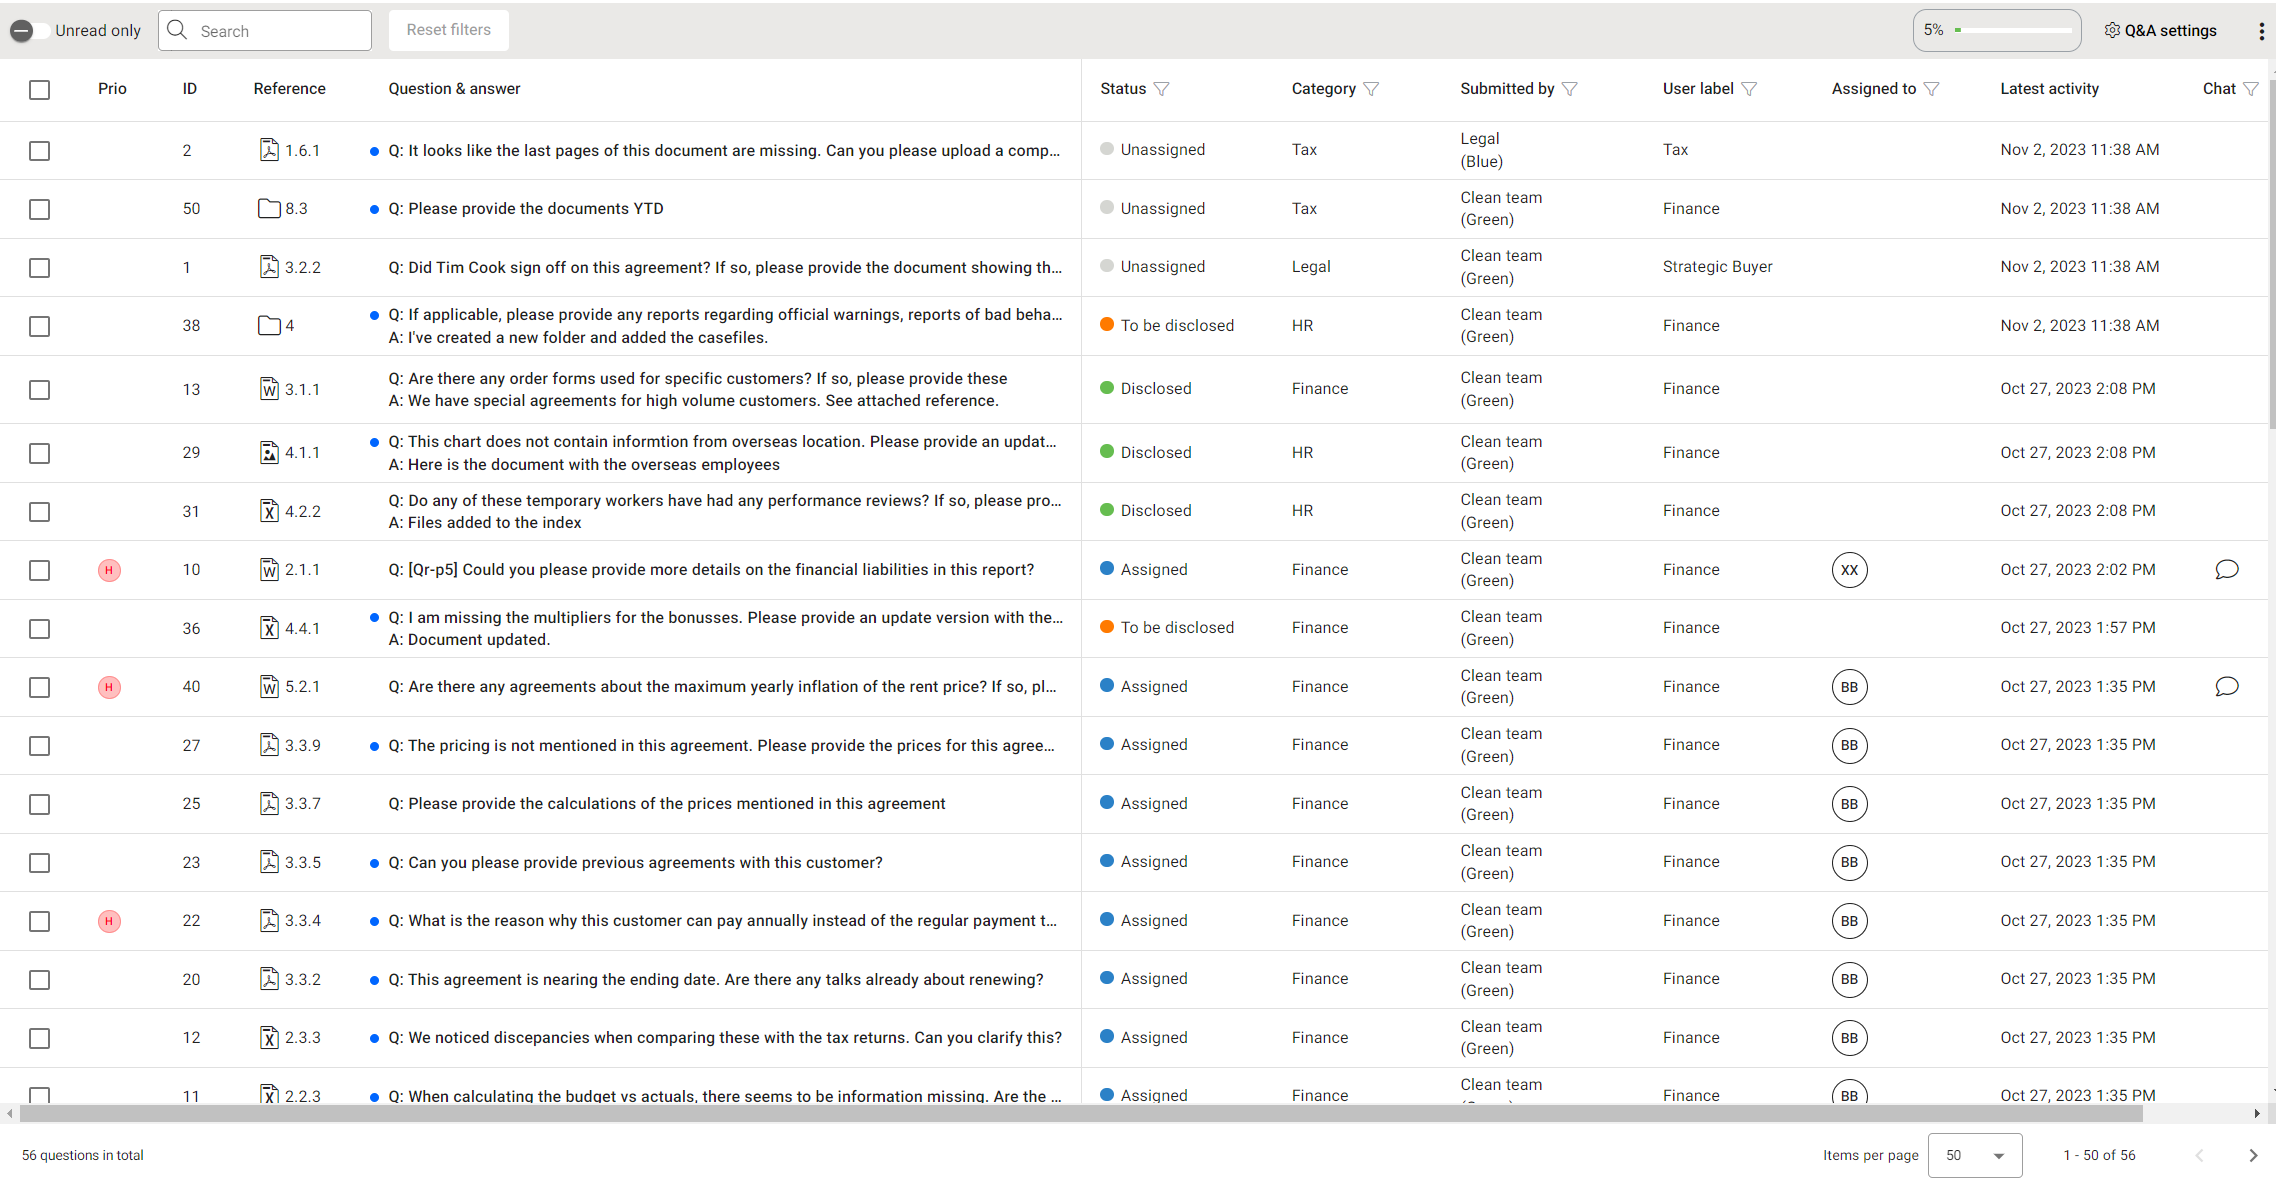Toggle the Unread only switch
The height and width of the screenshot is (1181, 2276).
click(29, 31)
